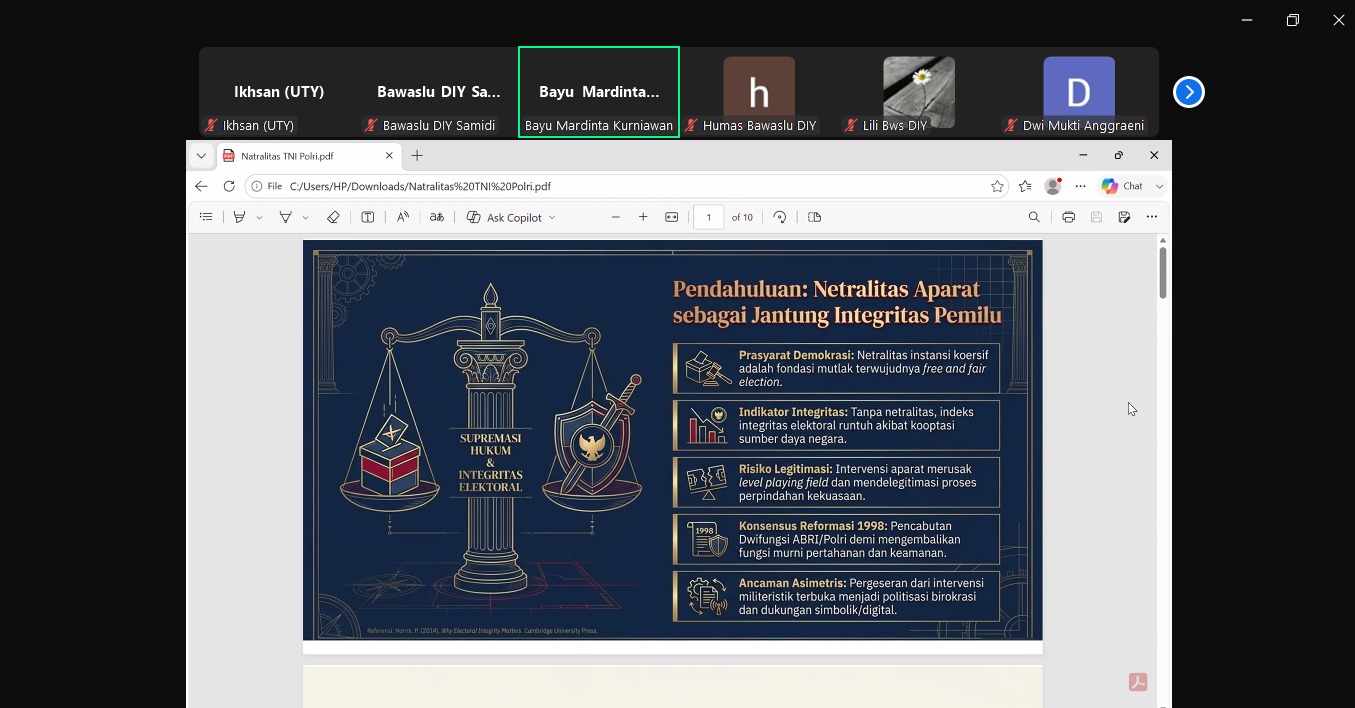Zoom in with the plus icon
The width and height of the screenshot is (1355, 708).
(x=643, y=217)
